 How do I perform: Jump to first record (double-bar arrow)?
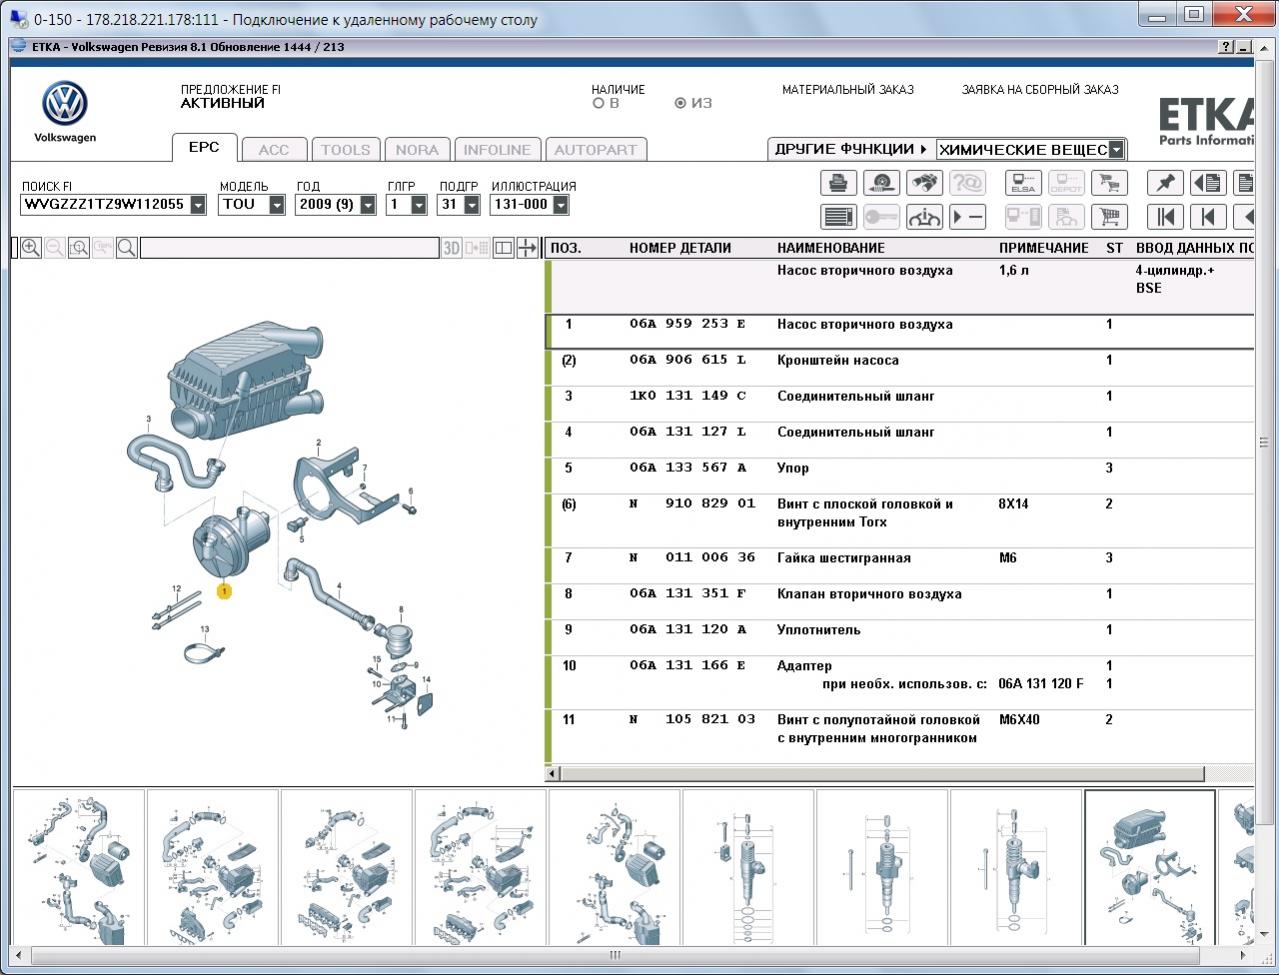pos(1165,217)
